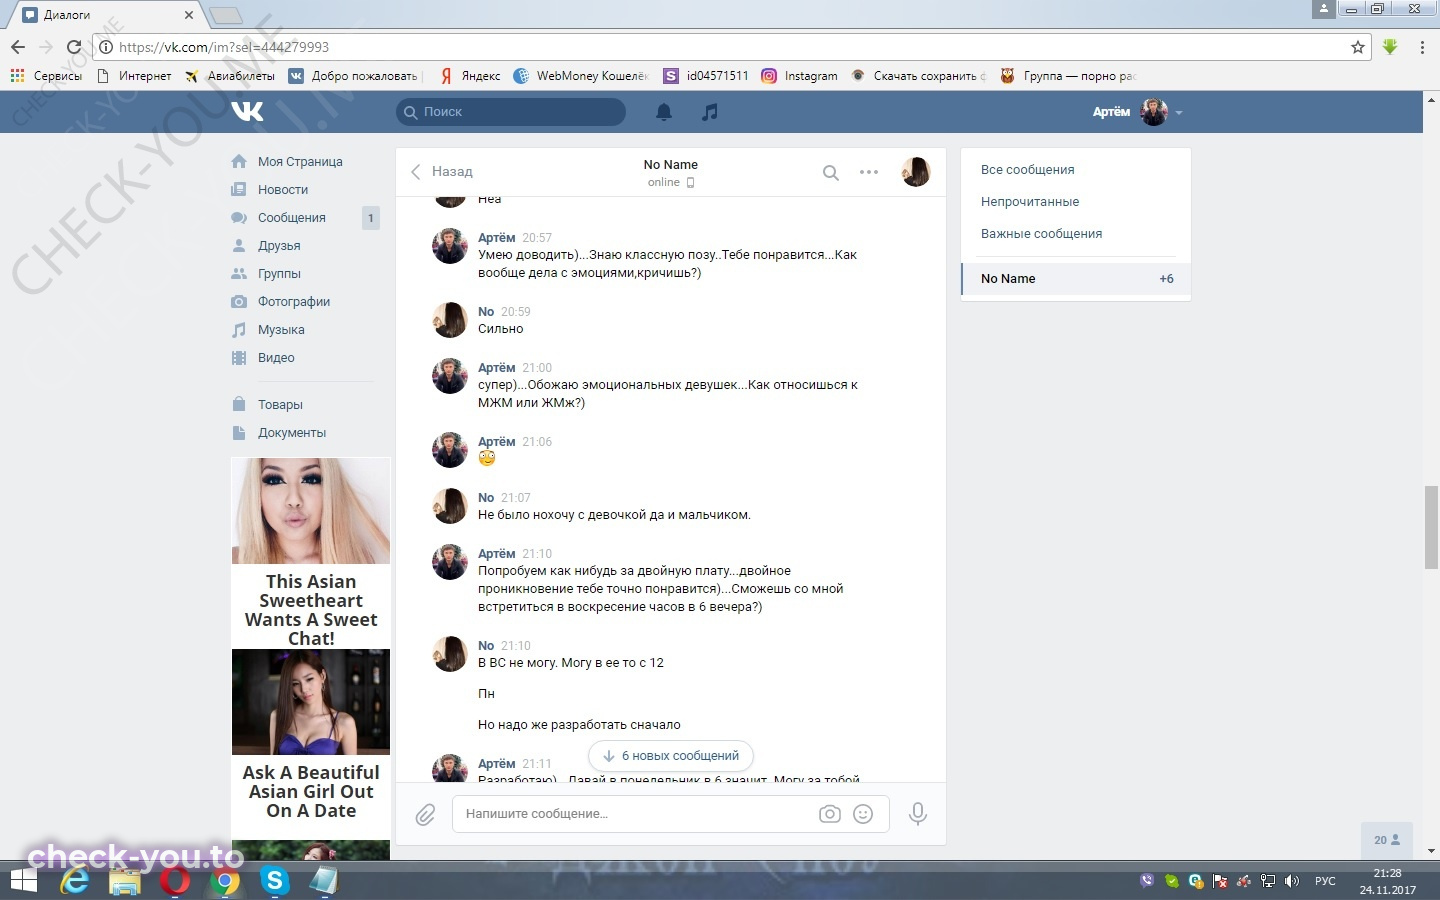This screenshot has width=1440, height=900.
Task: Click the Назад back button
Action: tap(441, 172)
